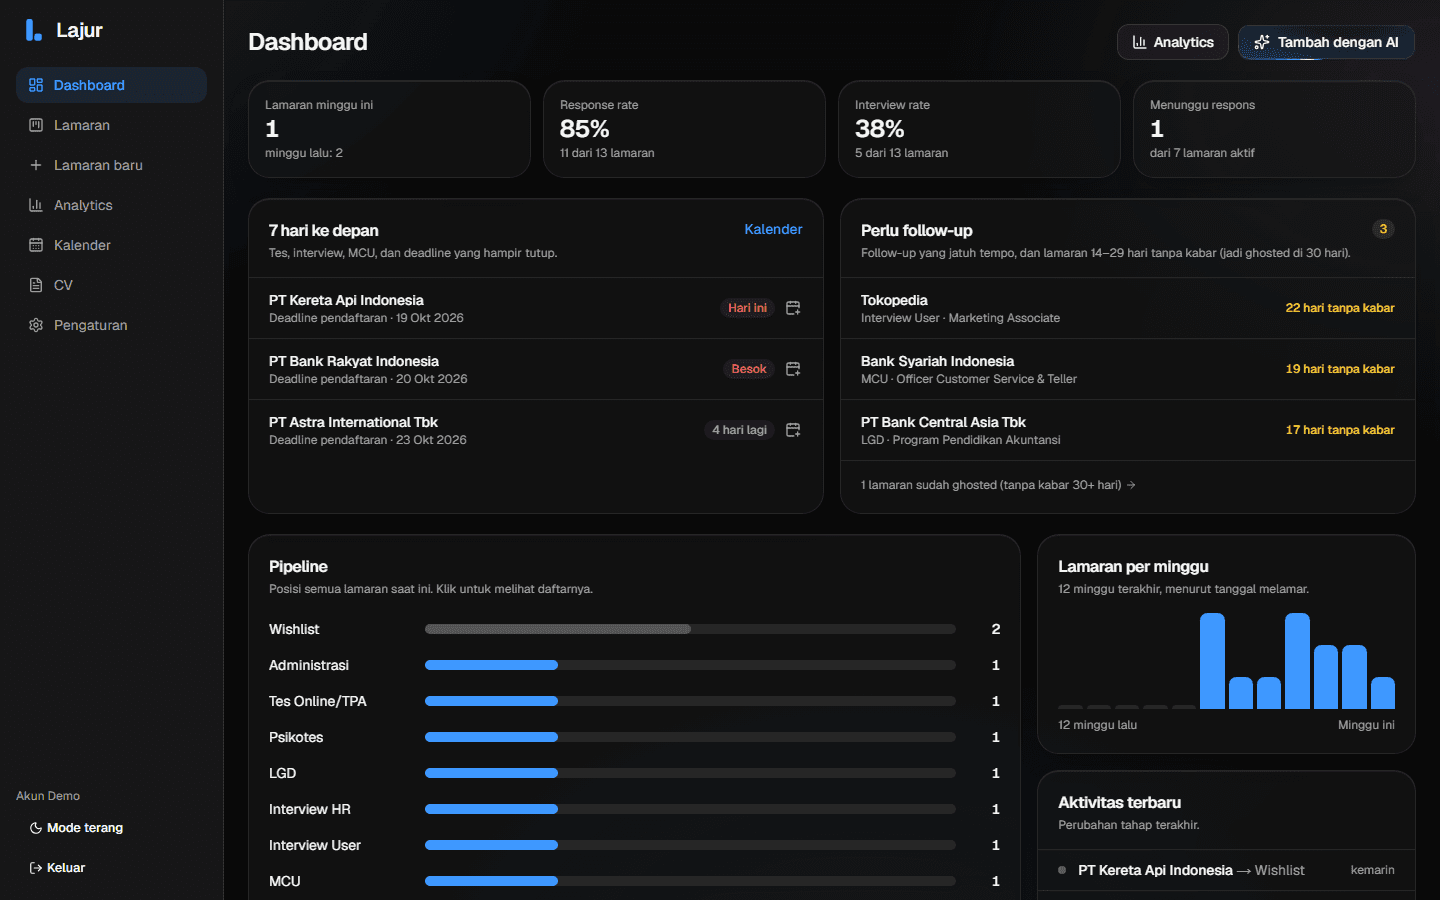
Task: Click the moon icon for Mode terang
Action: coord(36,828)
